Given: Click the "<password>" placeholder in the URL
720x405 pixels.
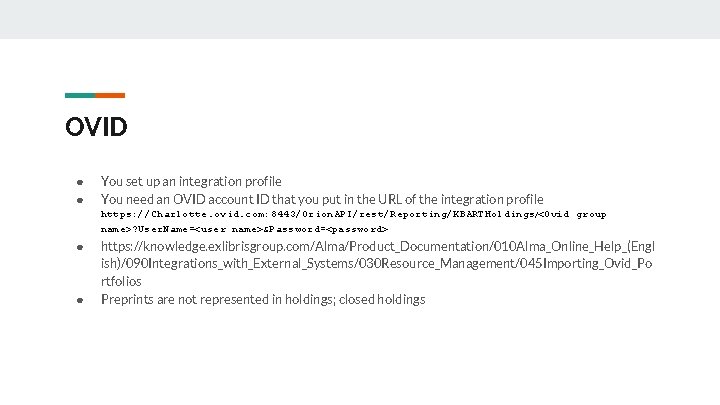Looking at the screenshot, I should [356, 229].
